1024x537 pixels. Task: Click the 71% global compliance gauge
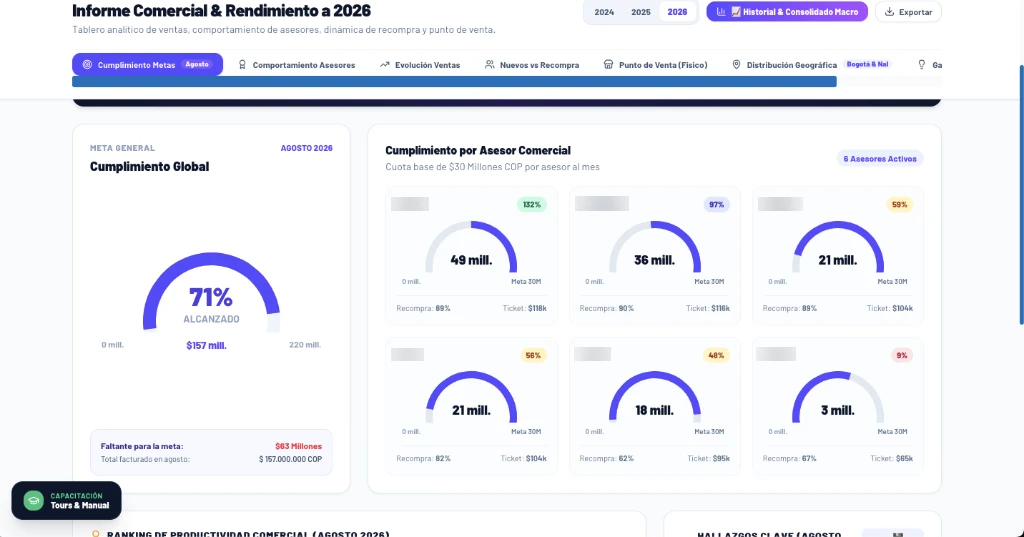[x=211, y=292]
